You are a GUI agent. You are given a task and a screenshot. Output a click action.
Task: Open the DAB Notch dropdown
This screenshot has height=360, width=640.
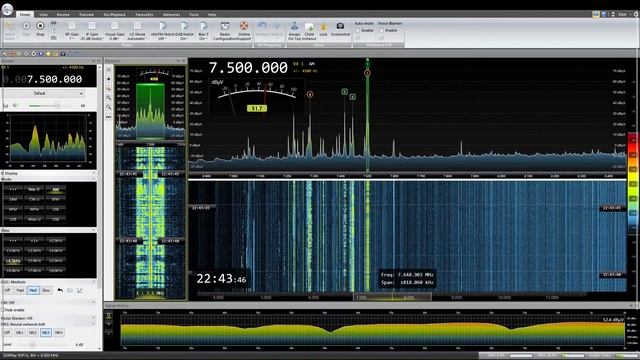184,31
